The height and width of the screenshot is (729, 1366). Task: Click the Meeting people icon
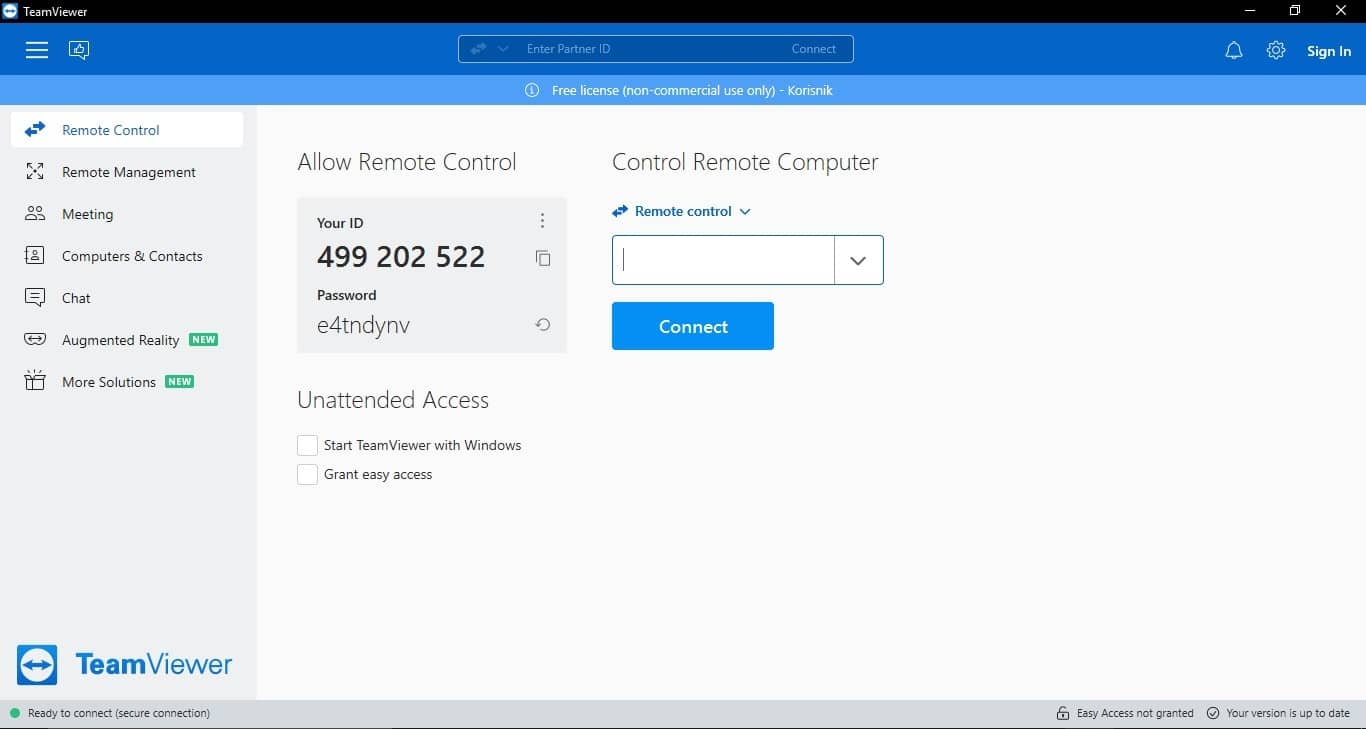point(35,213)
